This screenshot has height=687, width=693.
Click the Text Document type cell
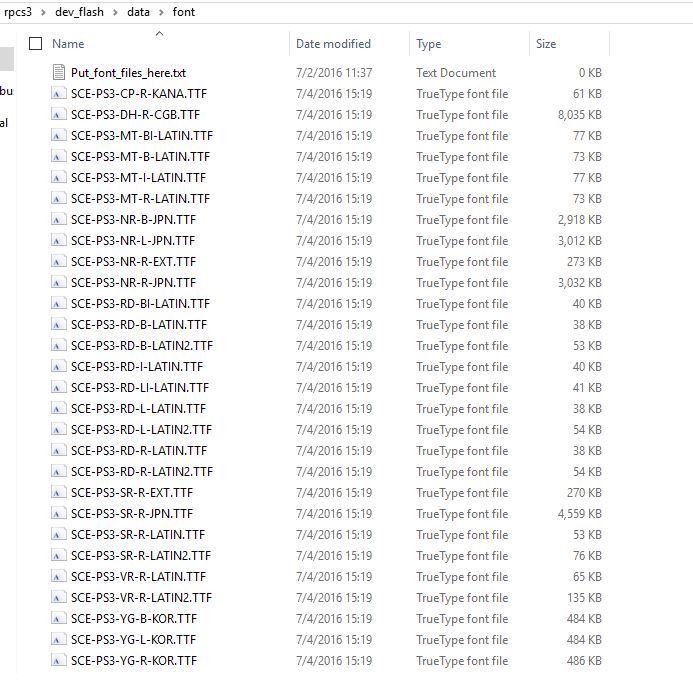click(x=456, y=73)
